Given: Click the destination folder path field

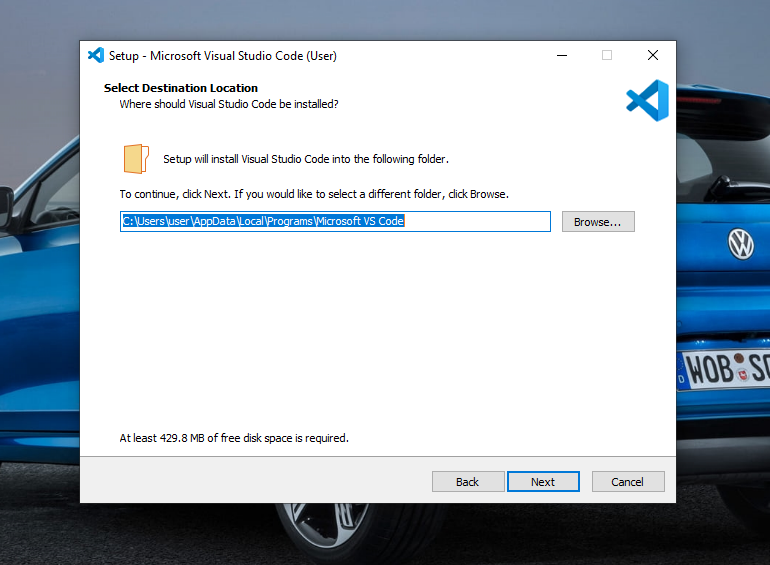Looking at the screenshot, I should pyautogui.click(x=335, y=221).
